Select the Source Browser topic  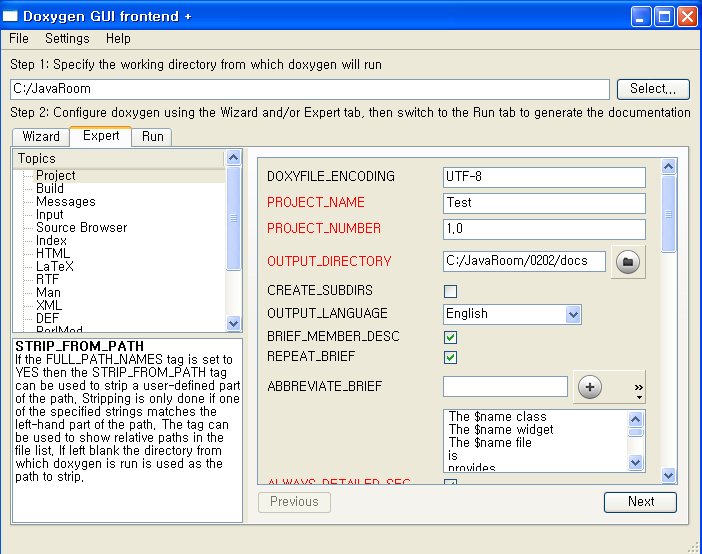click(81, 228)
